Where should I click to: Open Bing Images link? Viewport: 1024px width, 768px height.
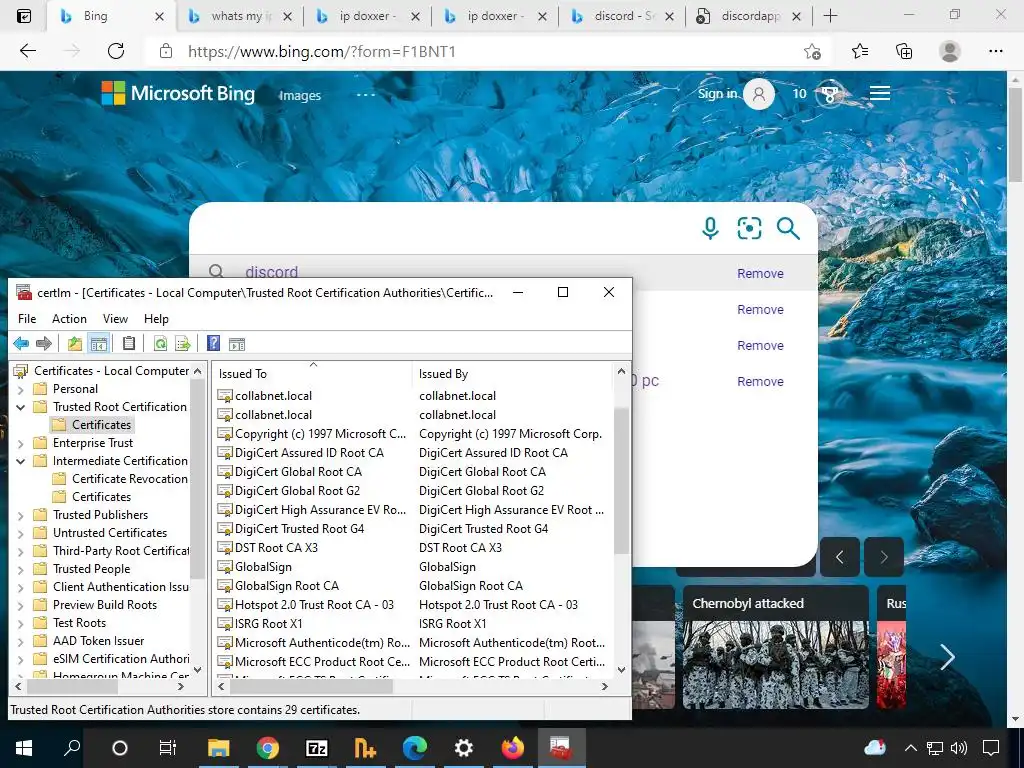click(x=300, y=95)
